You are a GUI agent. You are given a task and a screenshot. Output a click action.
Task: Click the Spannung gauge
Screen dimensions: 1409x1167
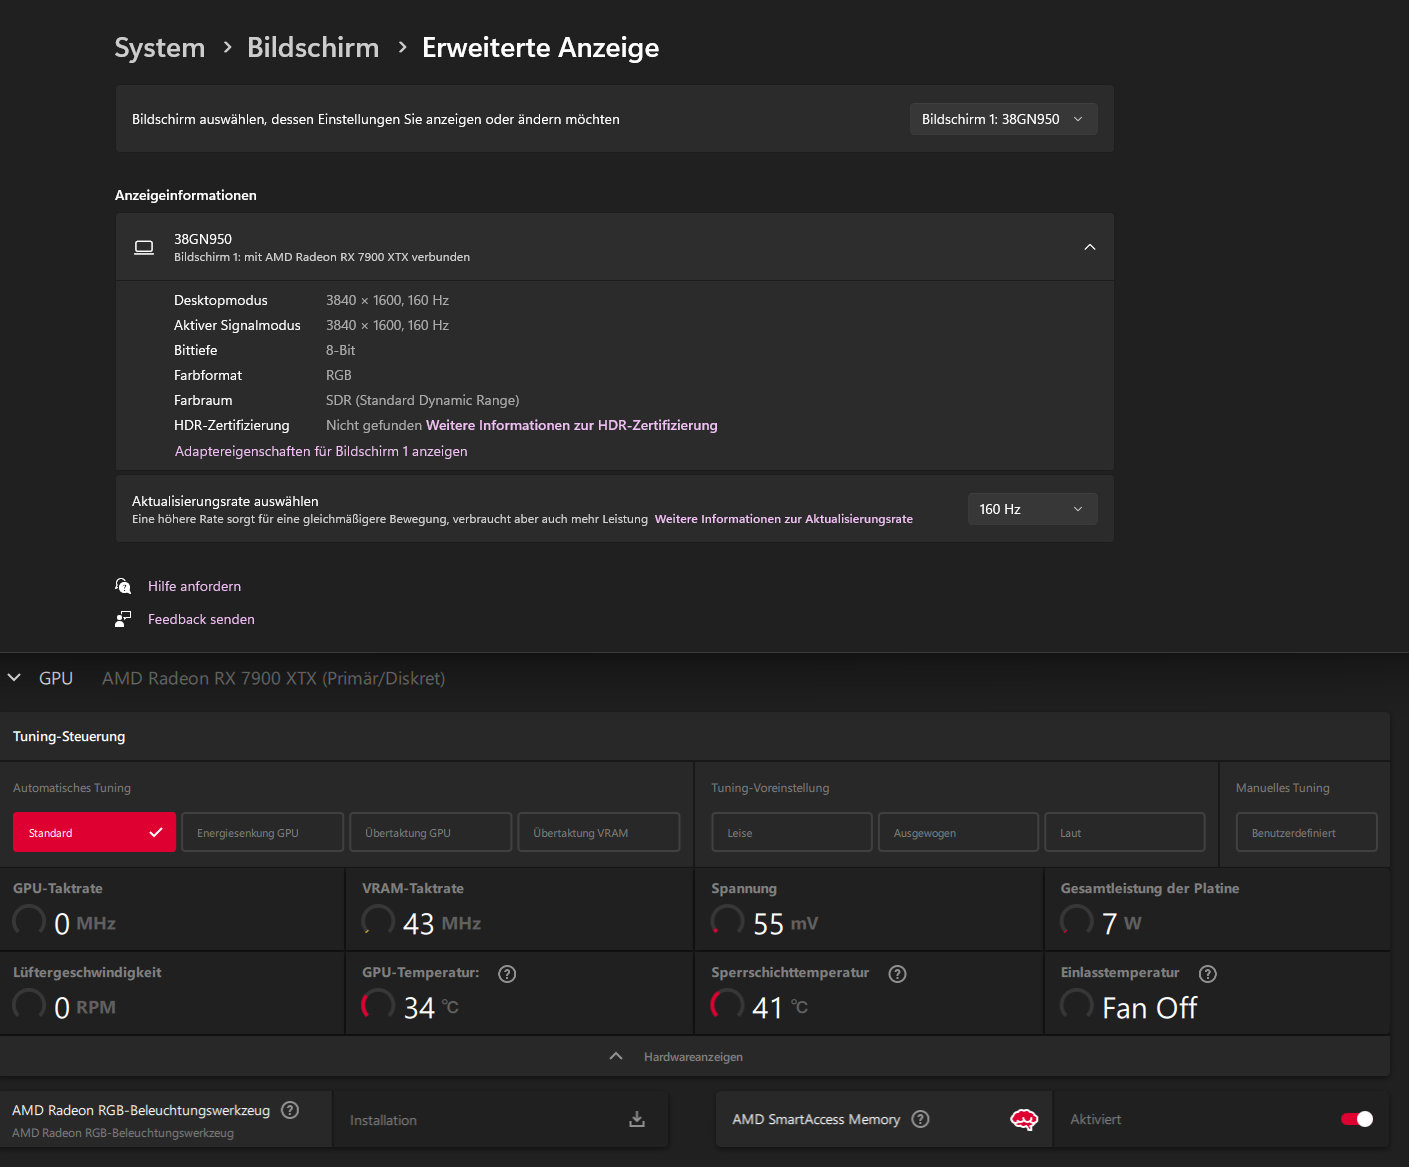pos(727,921)
